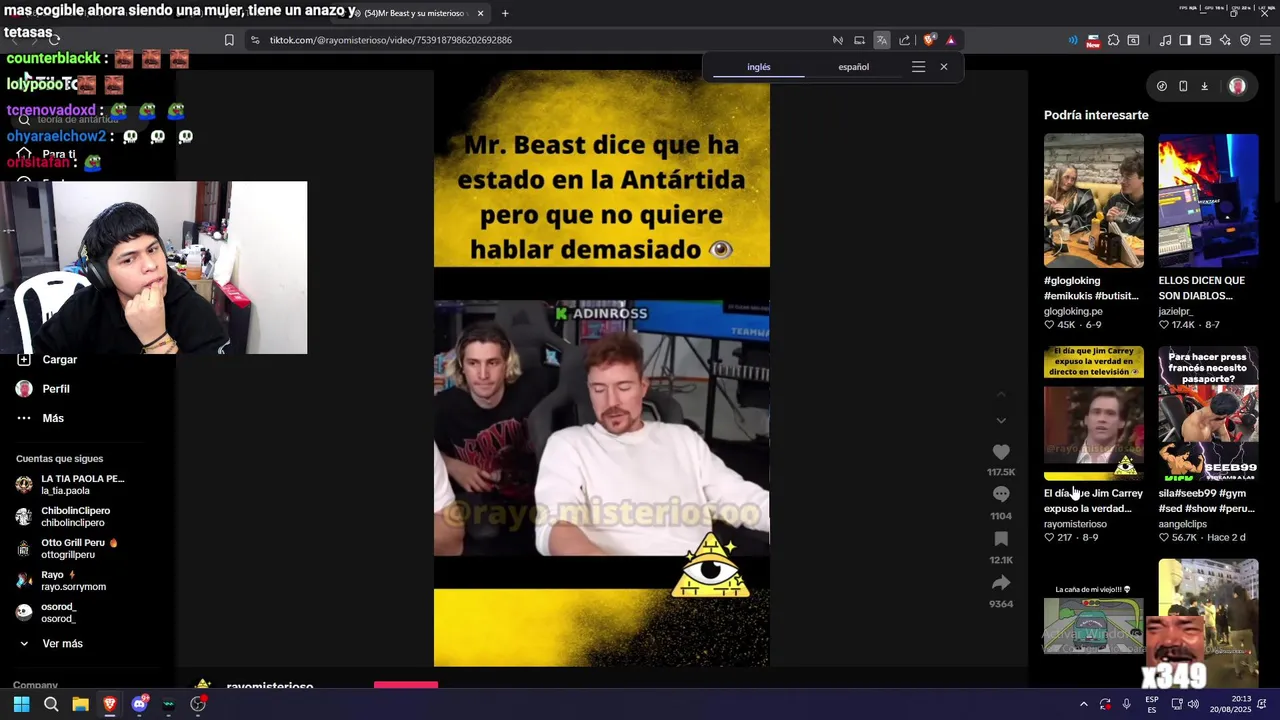The height and width of the screenshot is (720, 1280).
Task: Open File Explorer from taskbar
Action: (80, 704)
